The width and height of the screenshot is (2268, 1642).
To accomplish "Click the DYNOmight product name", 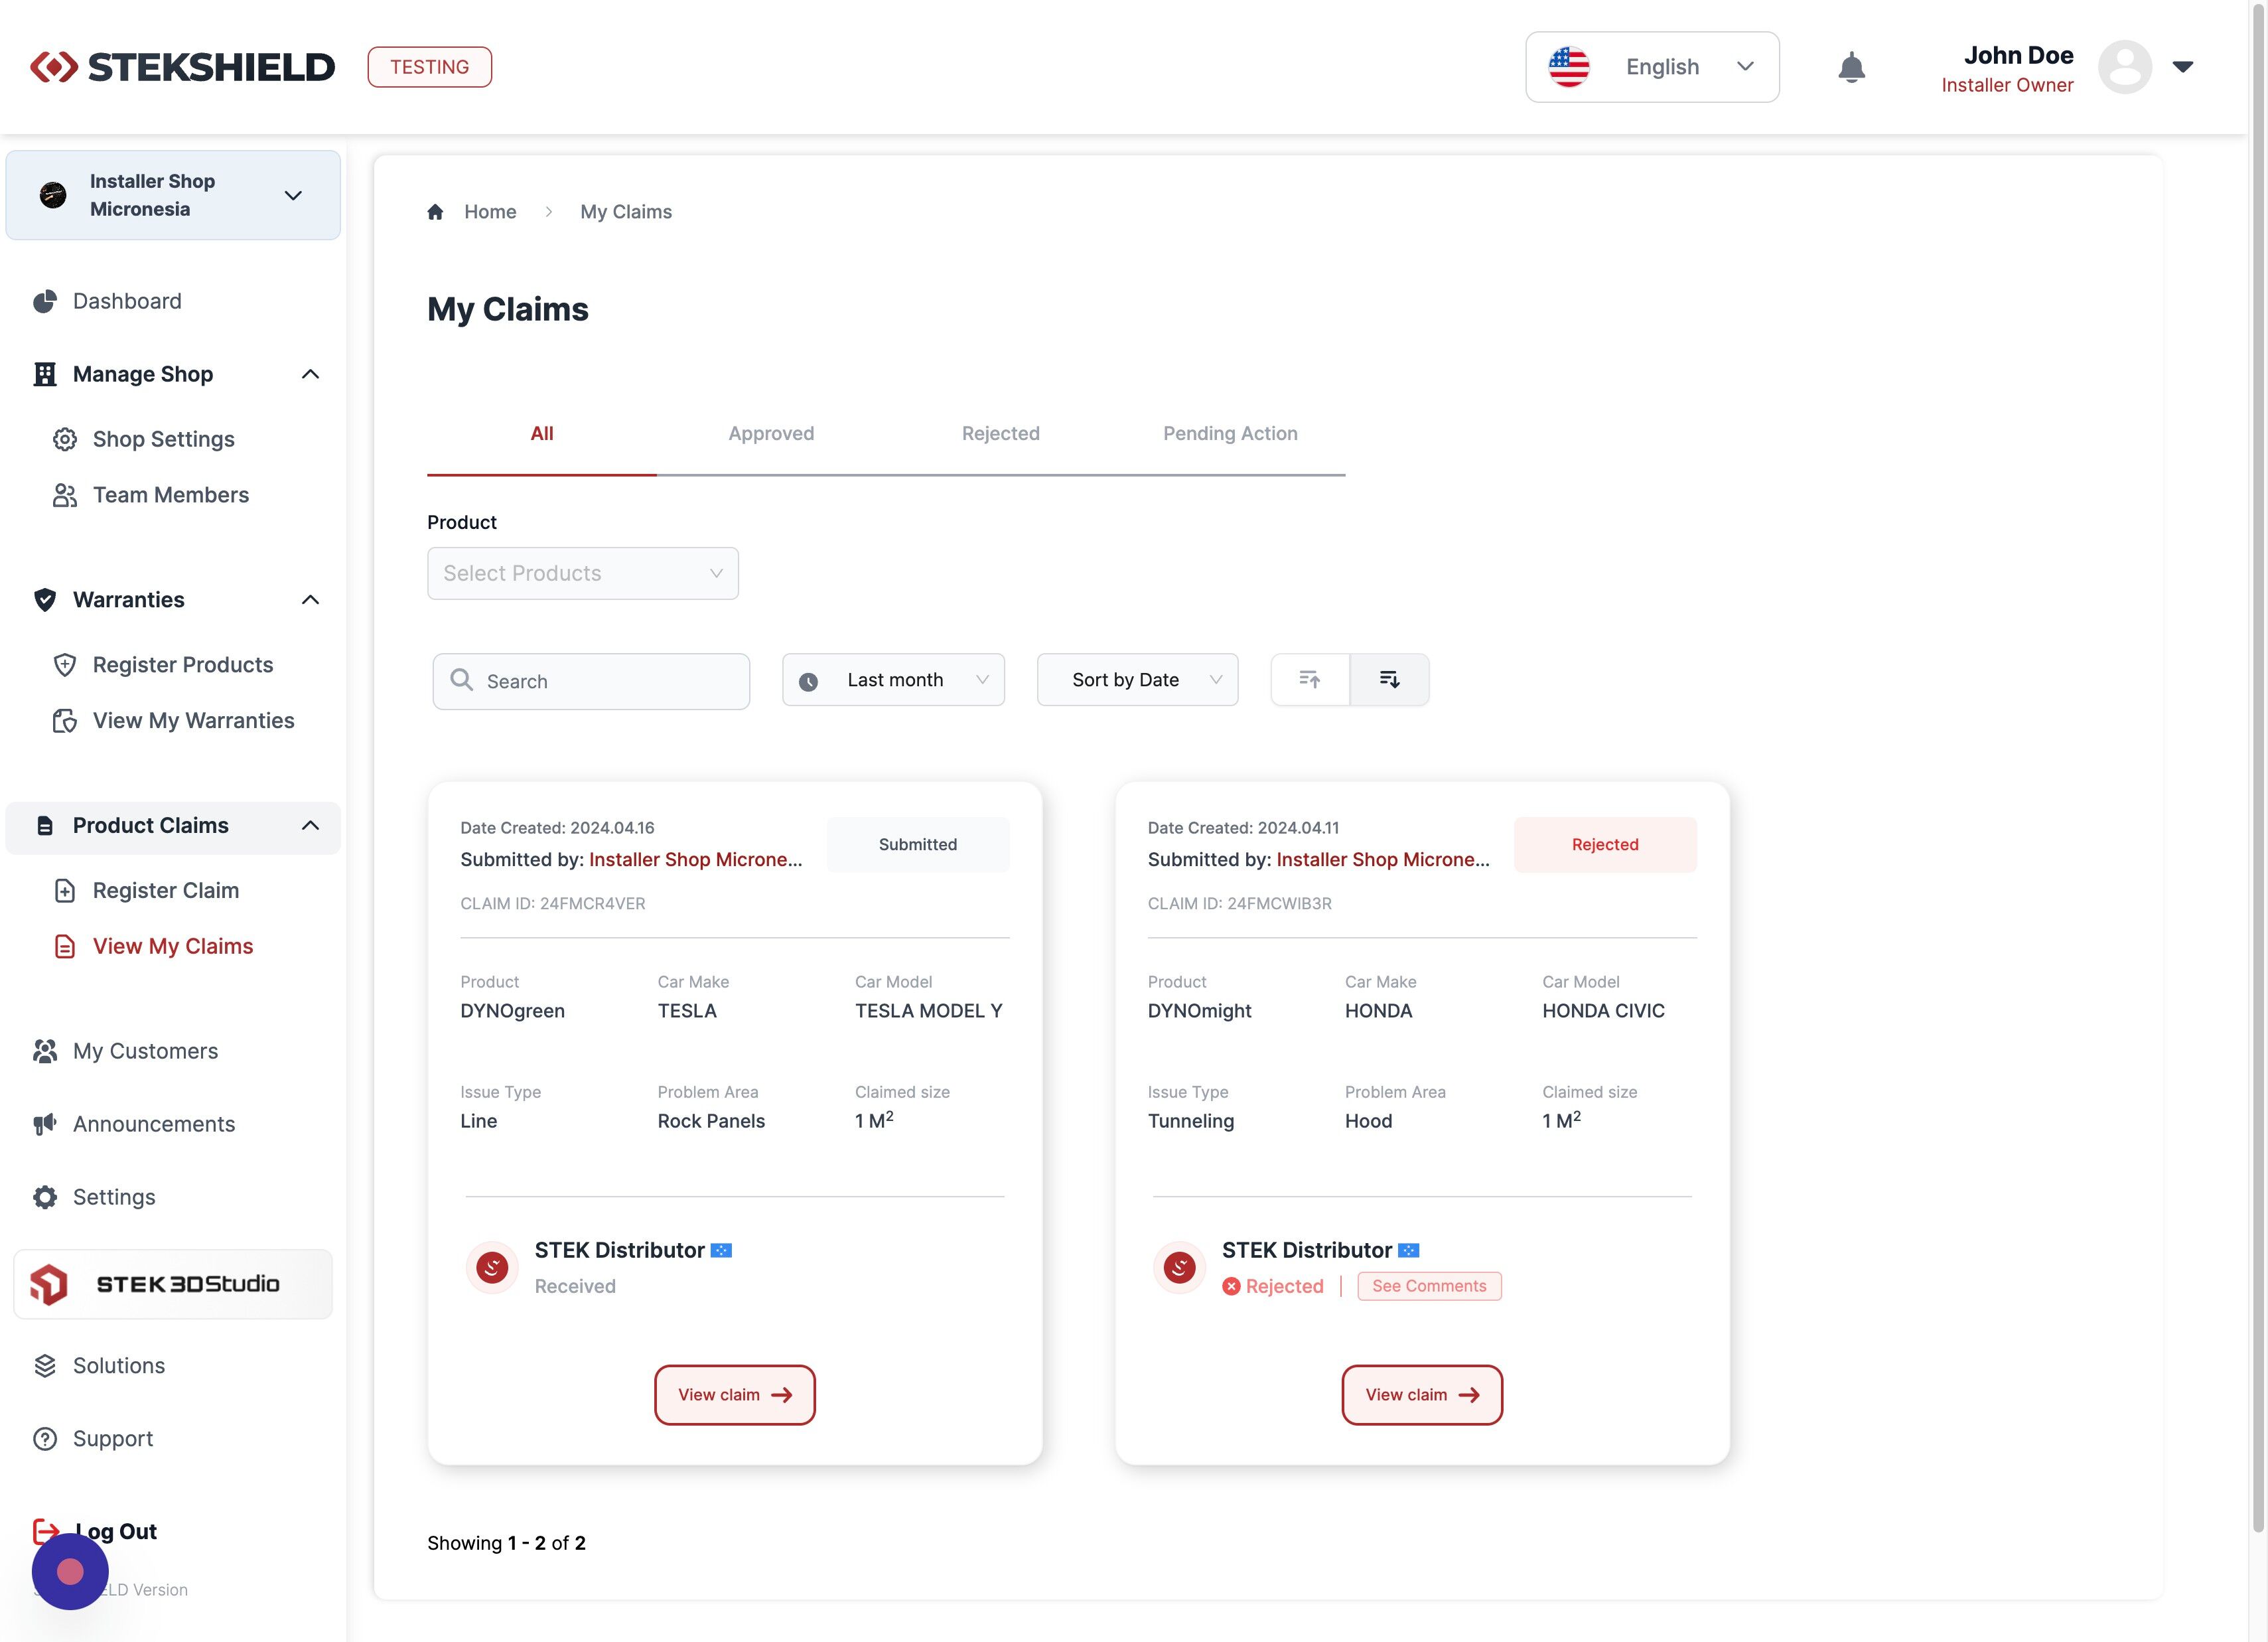I will click(1199, 1011).
